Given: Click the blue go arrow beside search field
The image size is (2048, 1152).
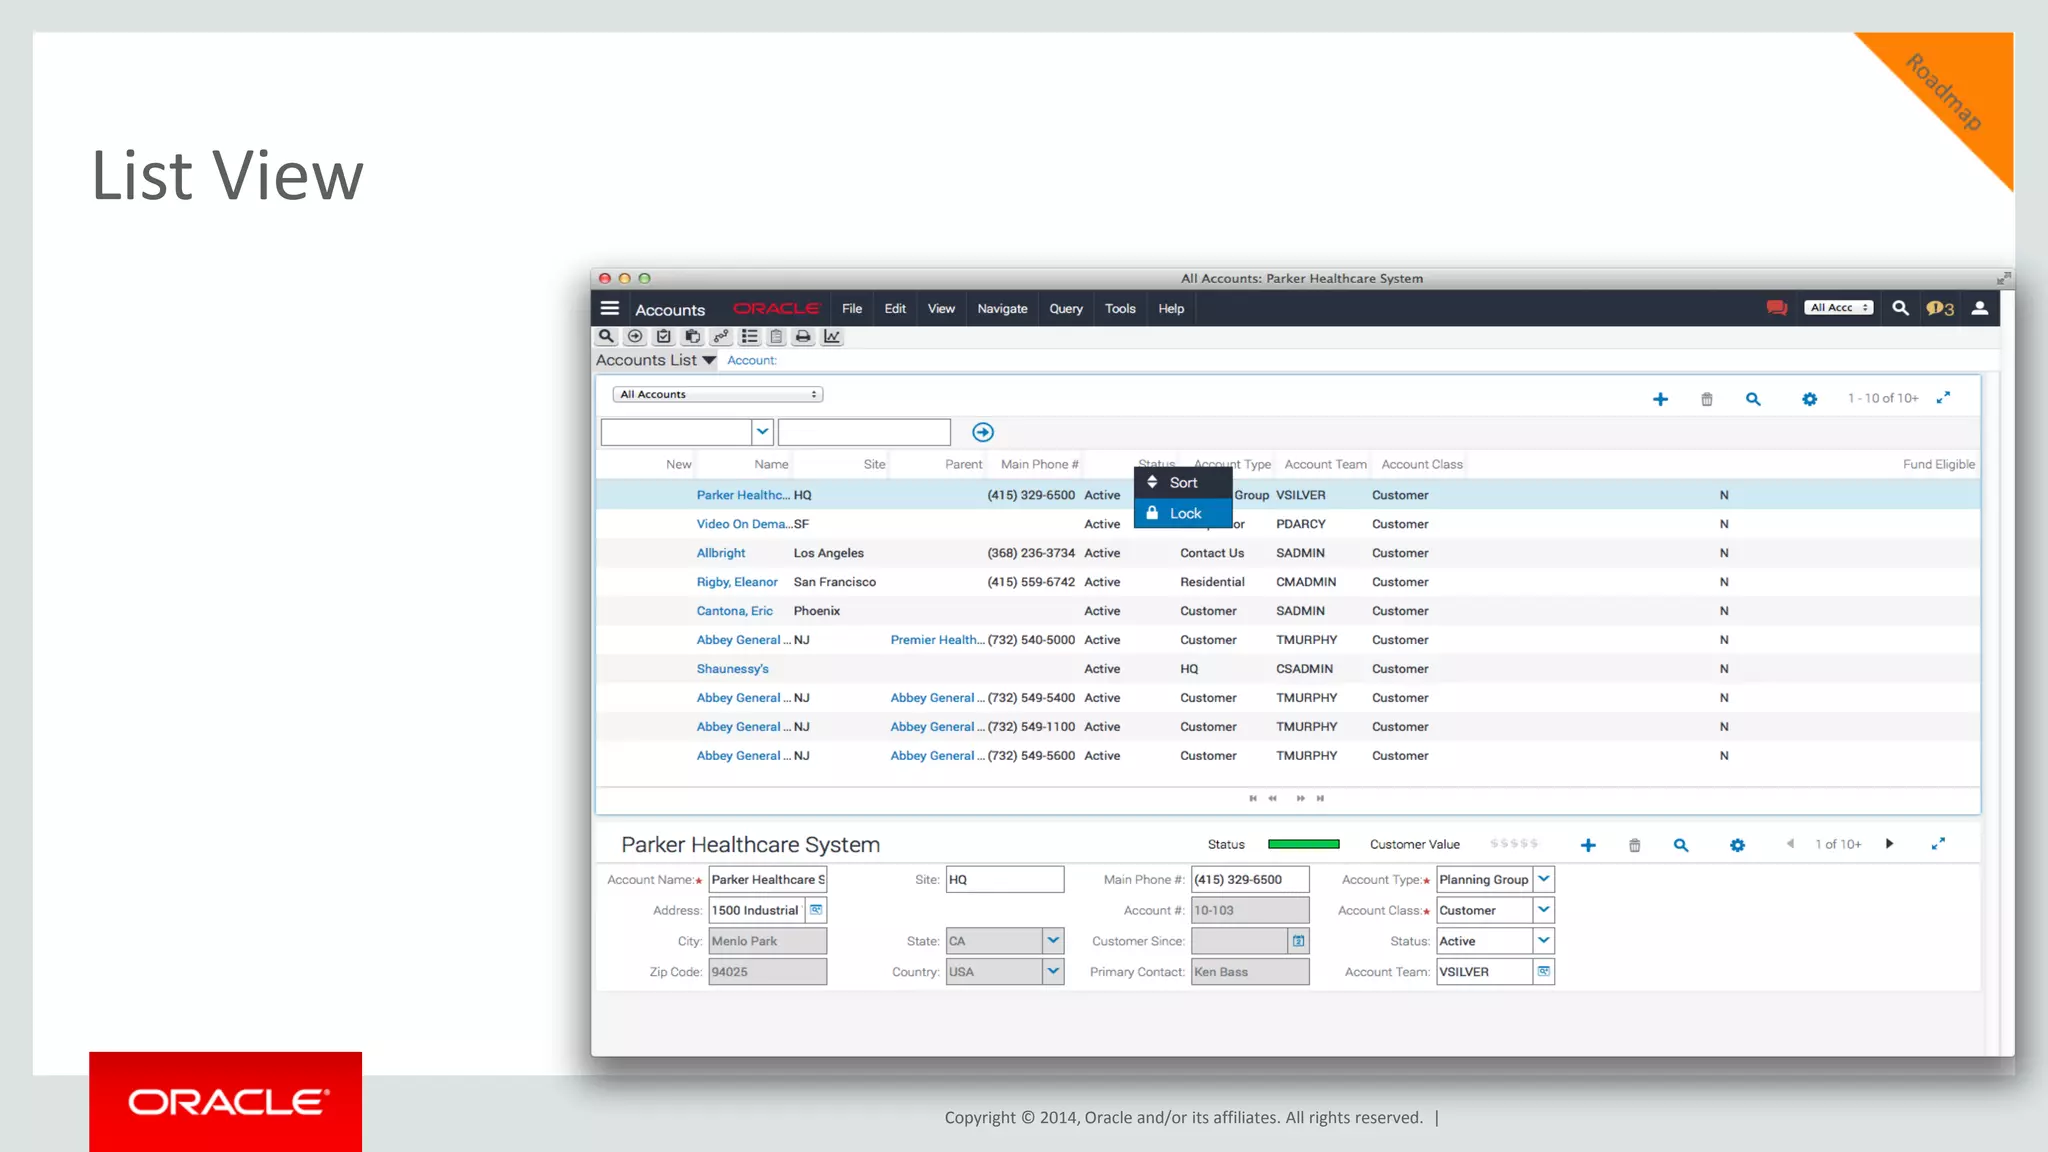Looking at the screenshot, I should coord(983,432).
